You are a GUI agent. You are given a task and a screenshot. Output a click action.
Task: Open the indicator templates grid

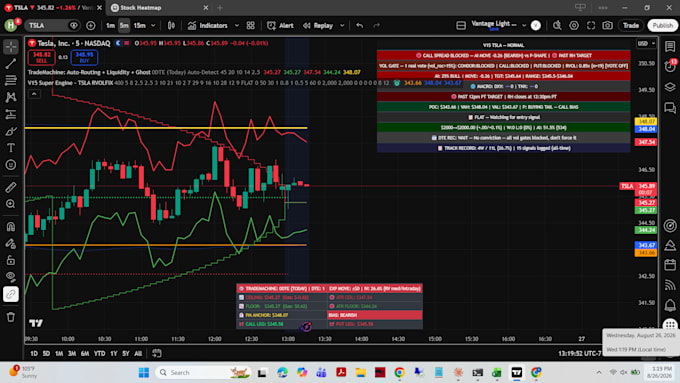pos(251,26)
